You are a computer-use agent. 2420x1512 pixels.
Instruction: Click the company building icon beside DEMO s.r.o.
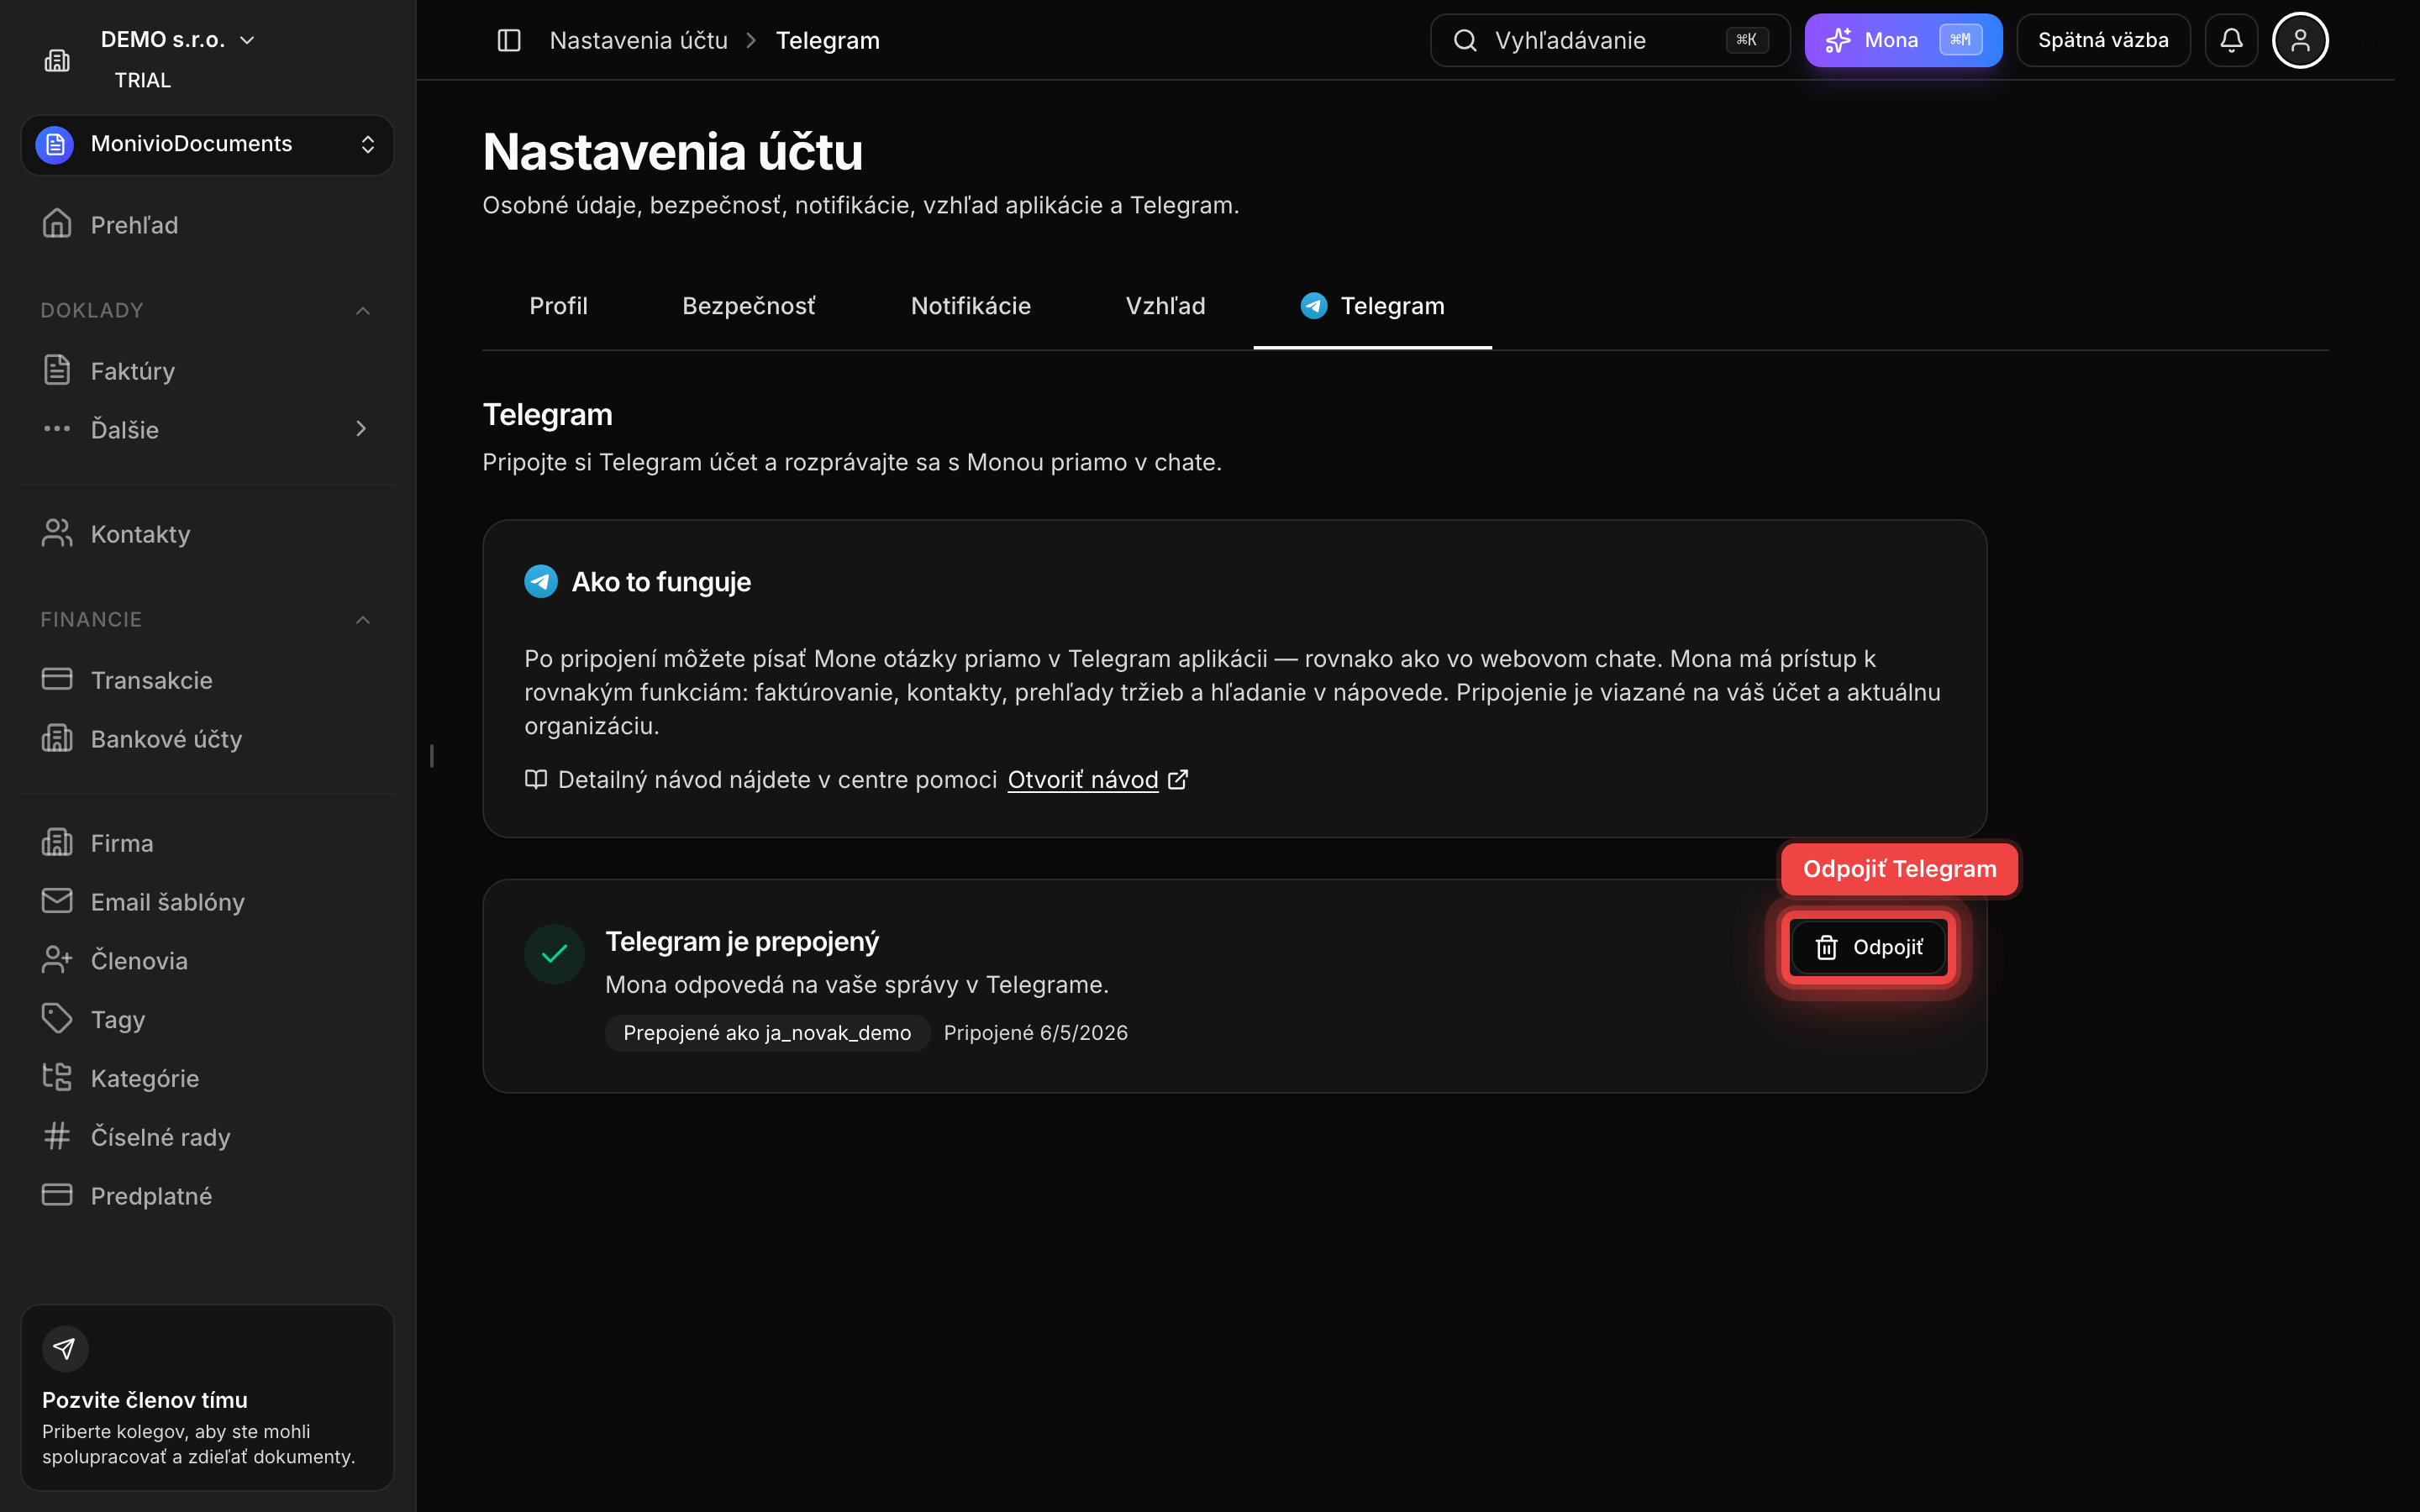pyautogui.click(x=57, y=61)
